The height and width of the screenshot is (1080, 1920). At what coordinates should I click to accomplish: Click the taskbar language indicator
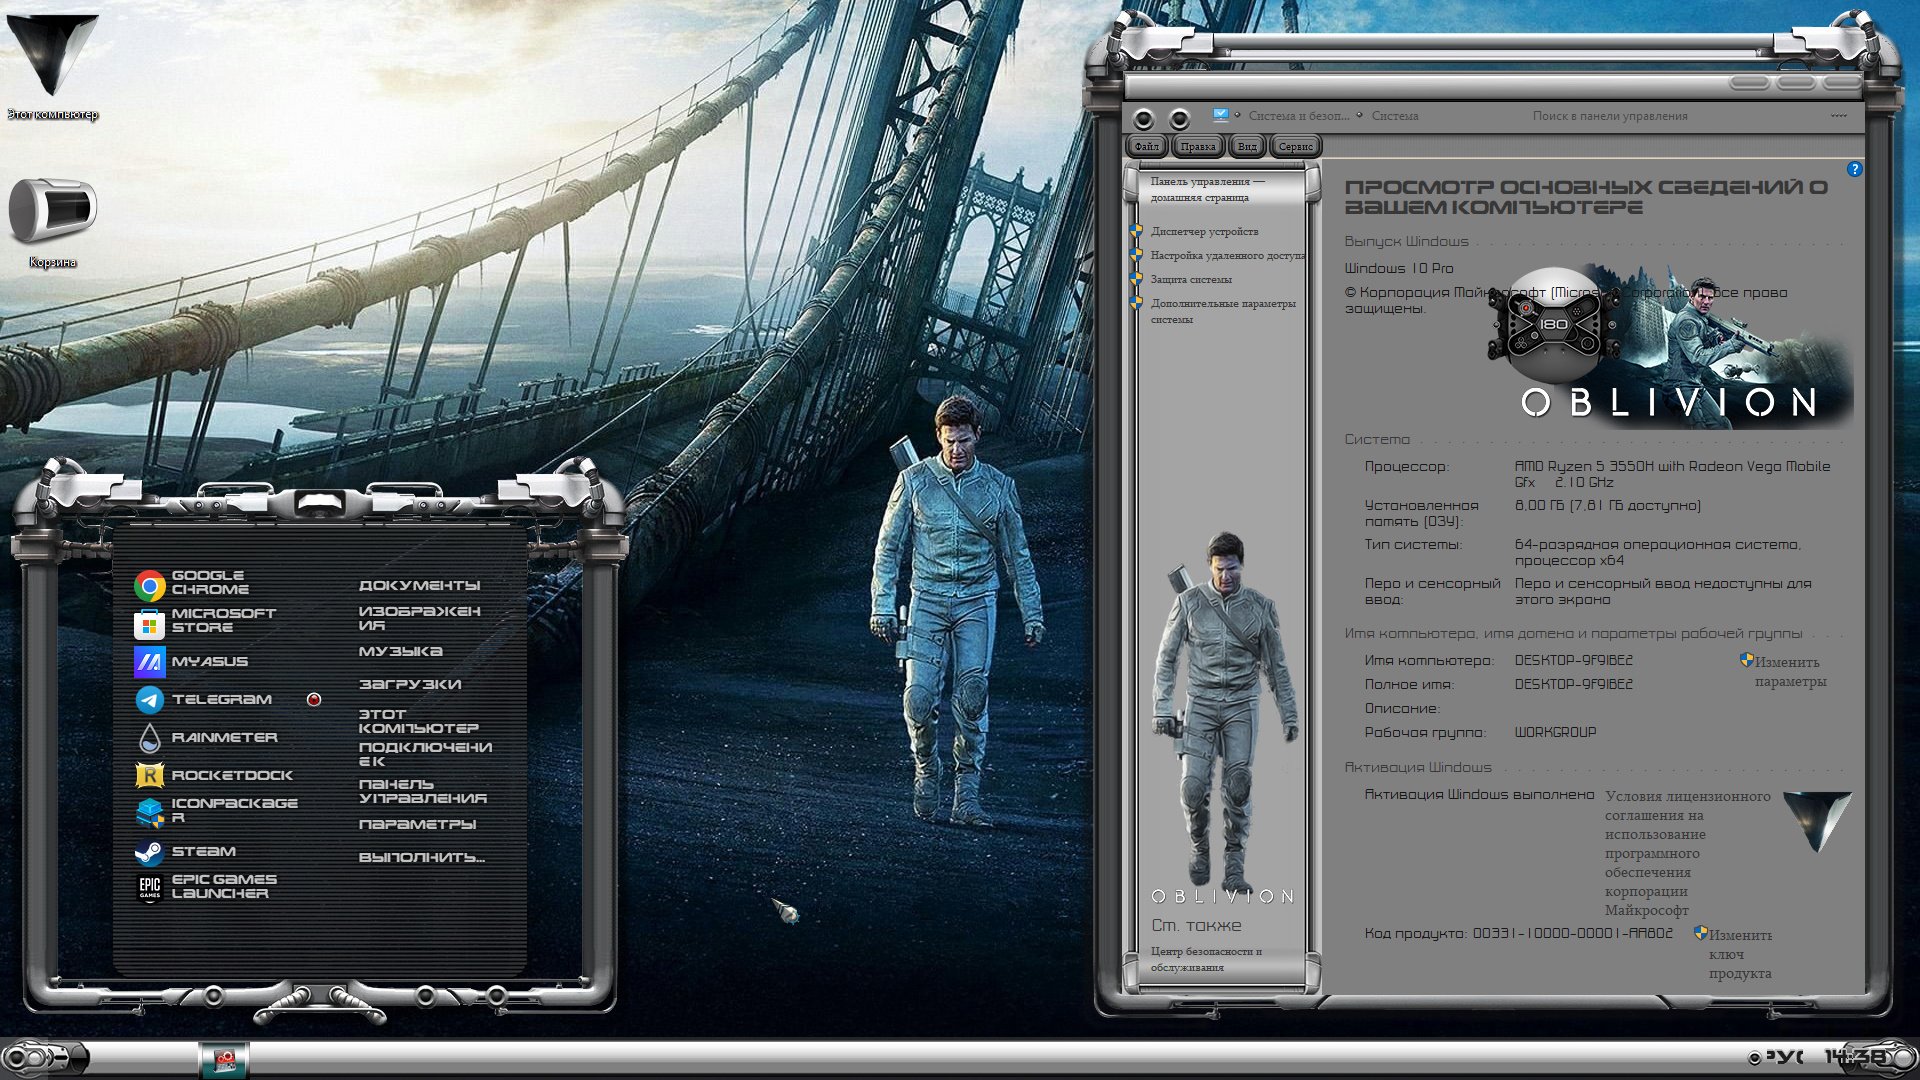(1784, 1057)
